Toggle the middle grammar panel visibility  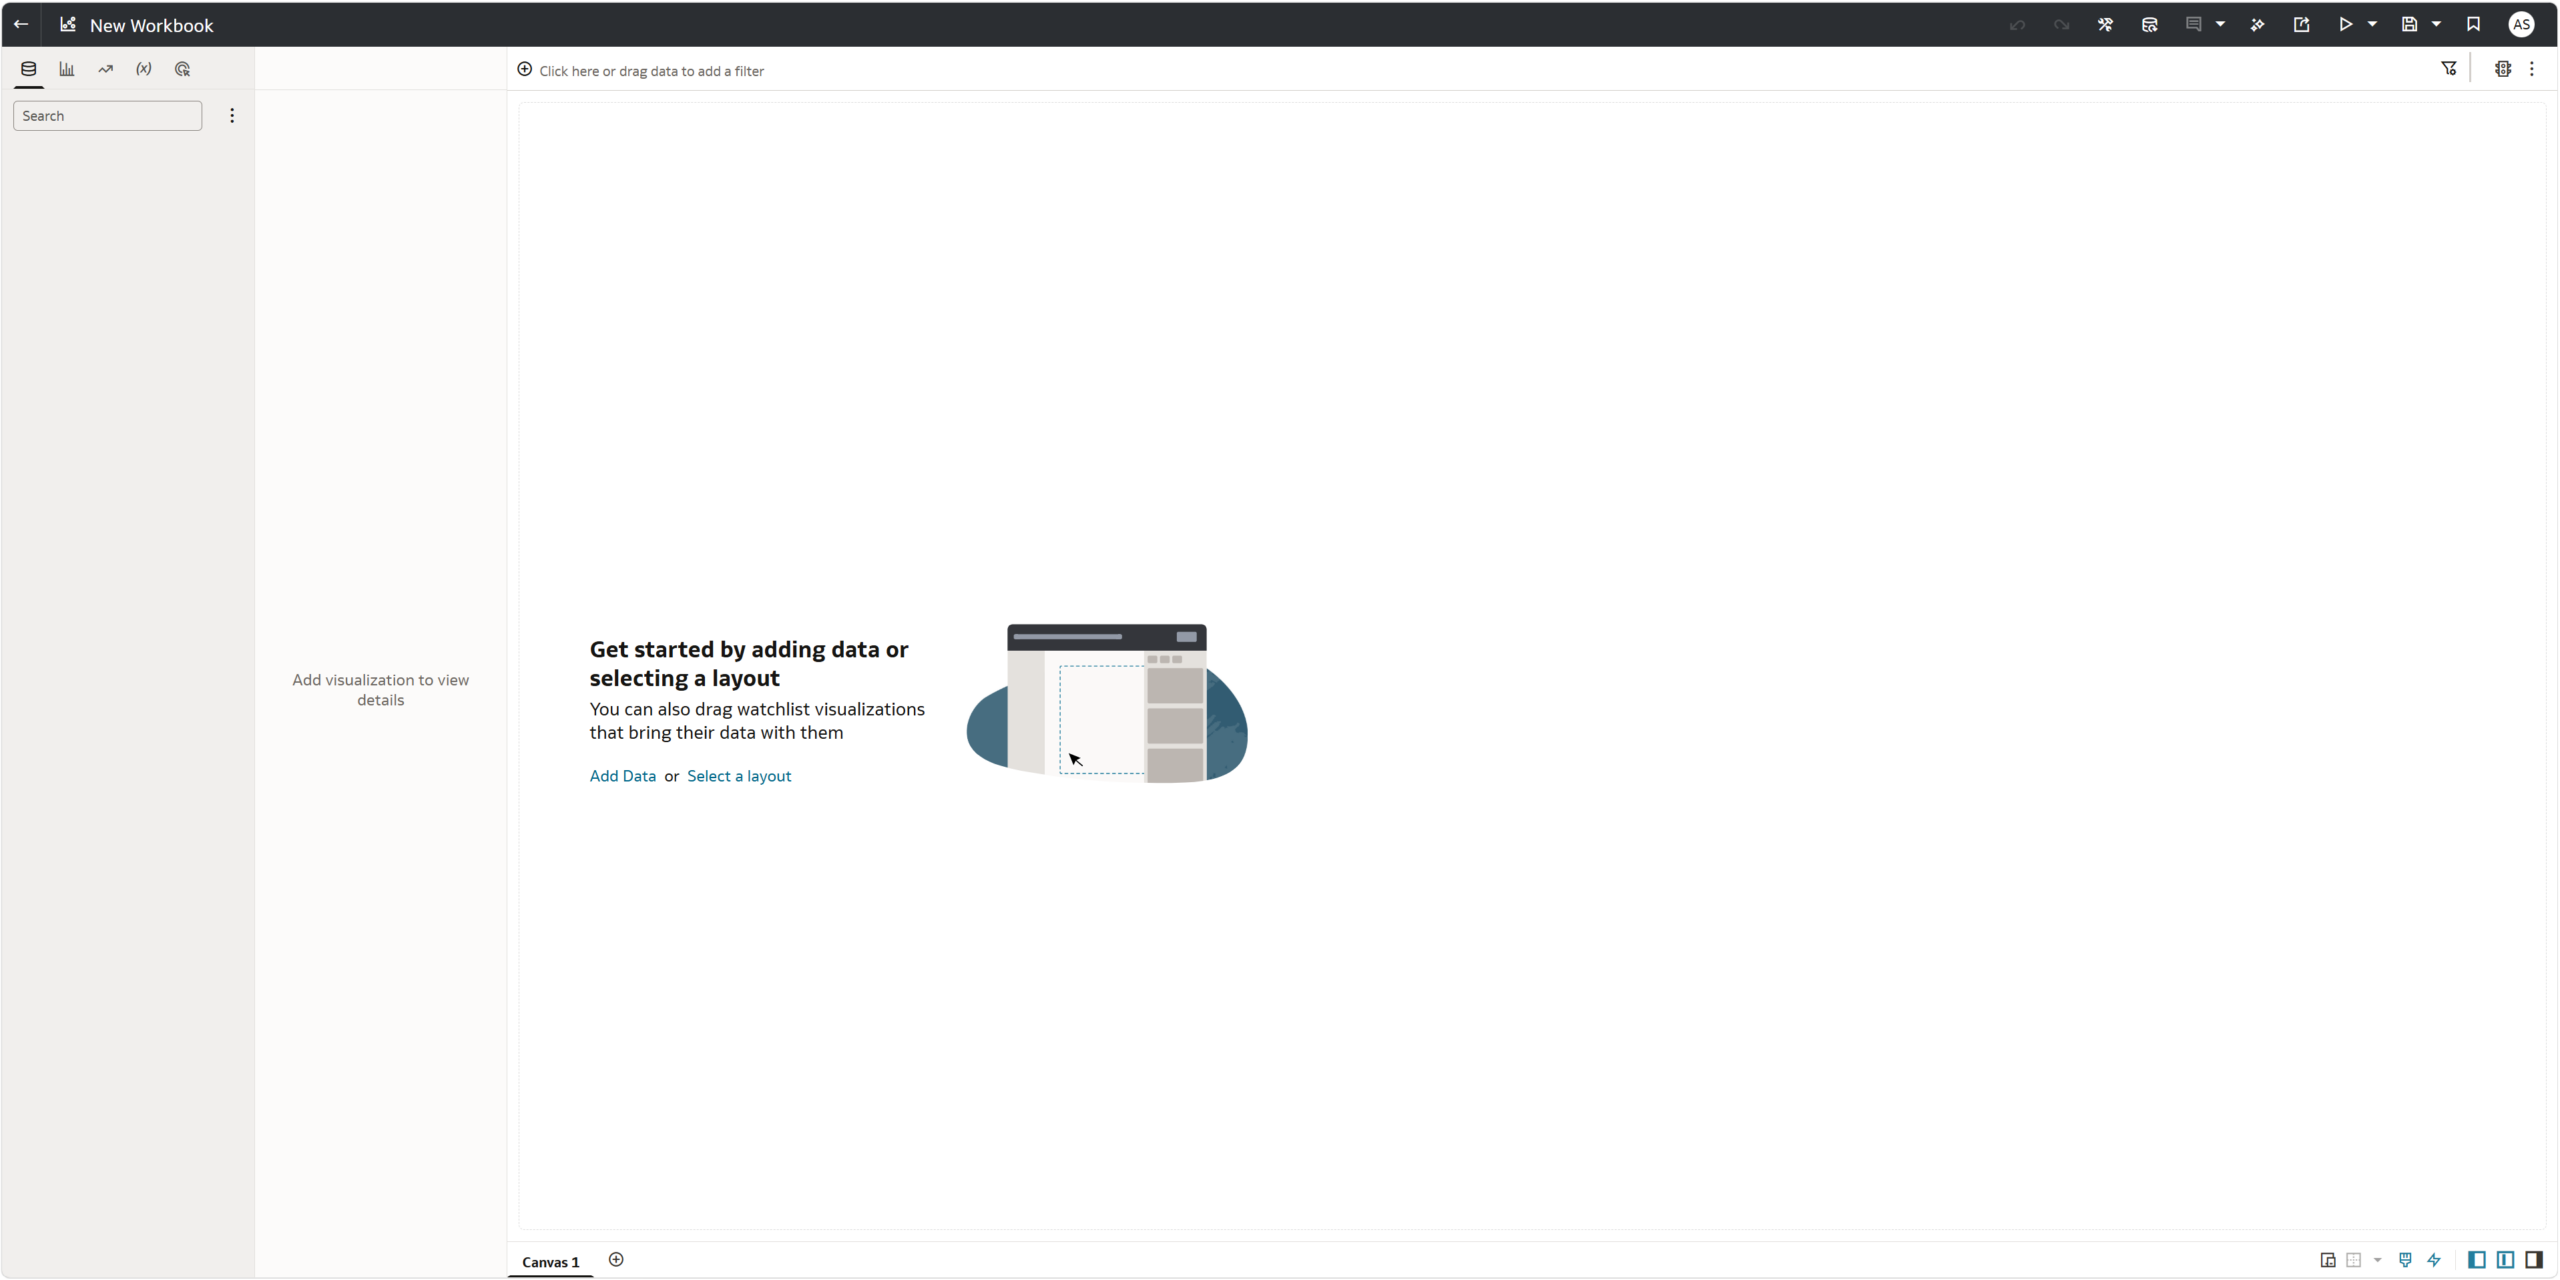point(2505,1260)
